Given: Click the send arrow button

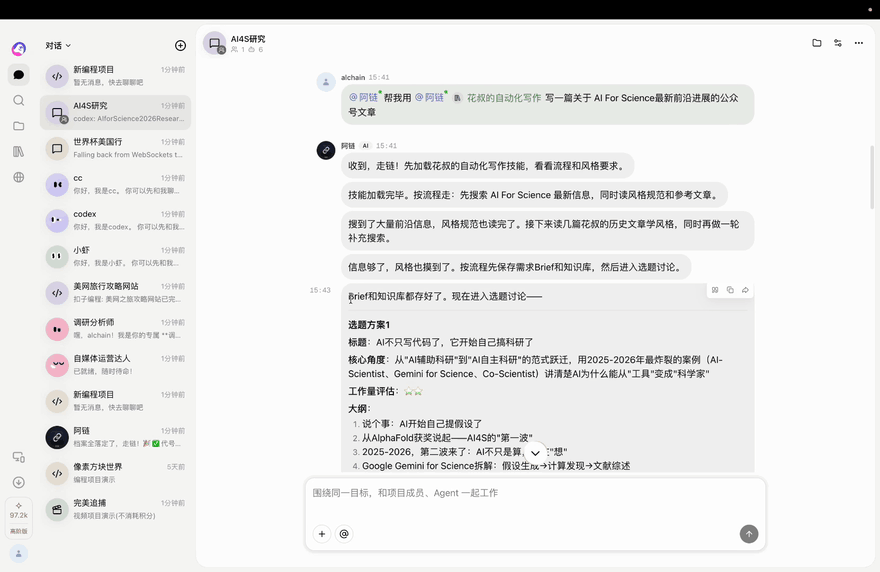Looking at the screenshot, I should tap(749, 534).
